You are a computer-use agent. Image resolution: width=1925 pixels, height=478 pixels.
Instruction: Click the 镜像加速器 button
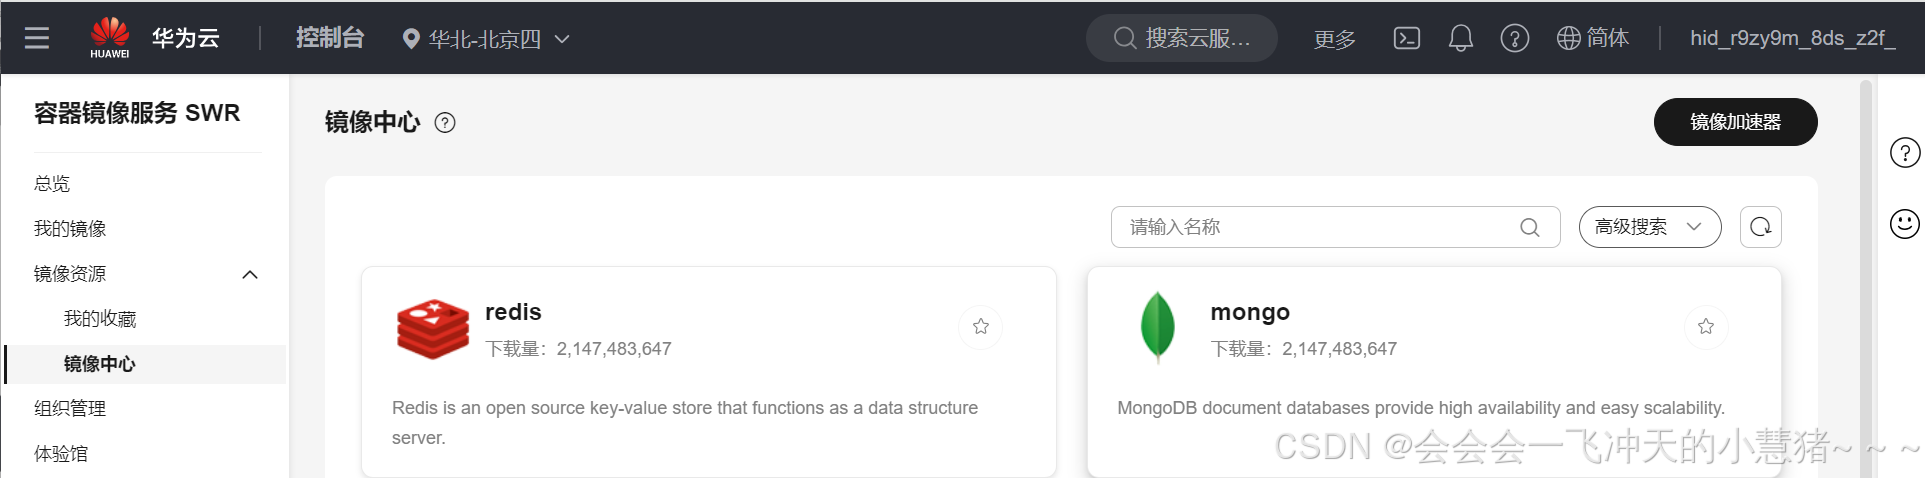[x=1735, y=122]
